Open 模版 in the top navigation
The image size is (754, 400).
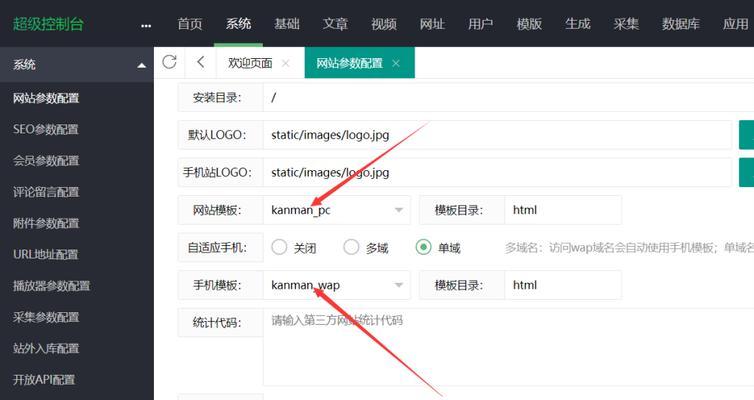coord(529,24)
